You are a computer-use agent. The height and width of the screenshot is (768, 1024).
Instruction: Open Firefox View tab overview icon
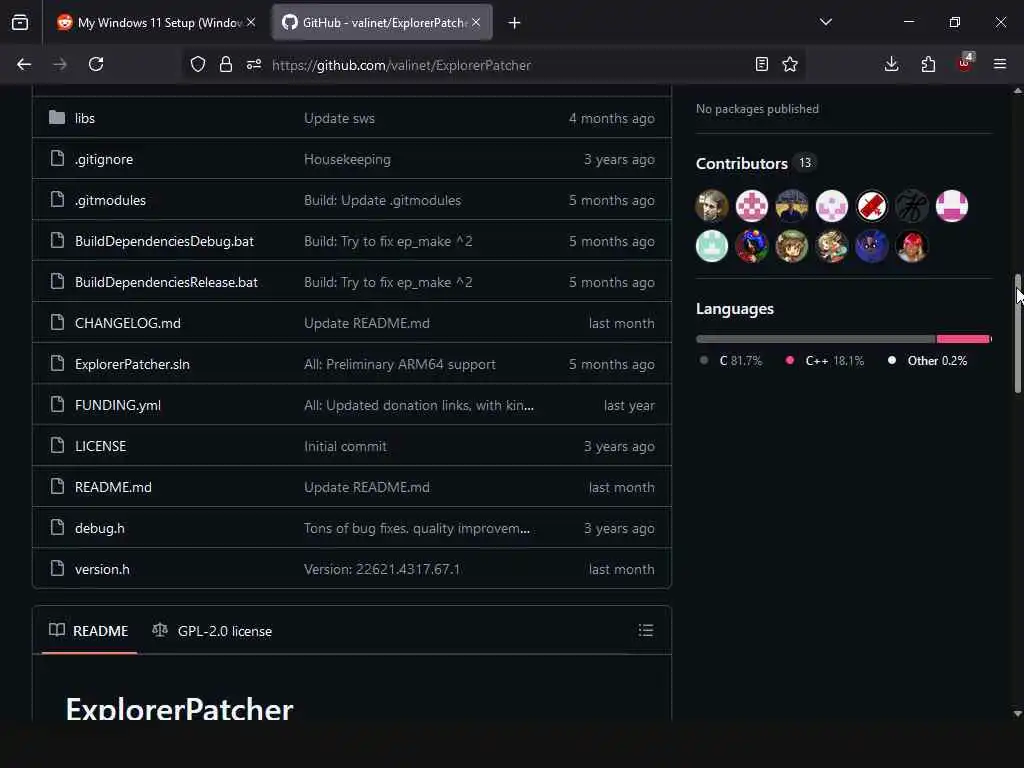point(20,23)
